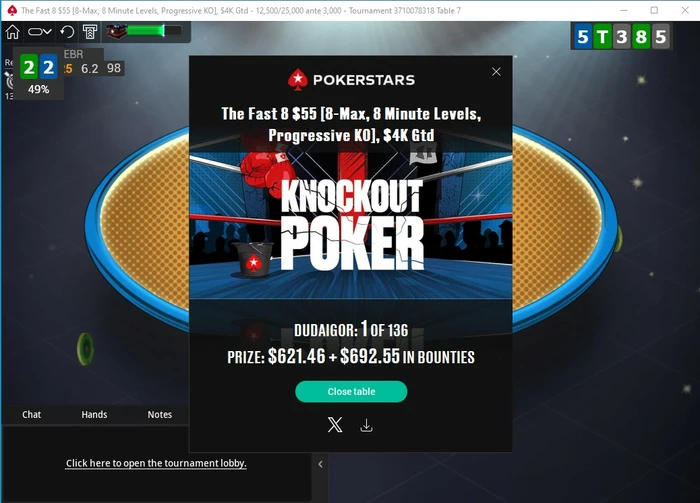Click the Close table button
This screenshot has width=700, height=503.
coord(351,391)
